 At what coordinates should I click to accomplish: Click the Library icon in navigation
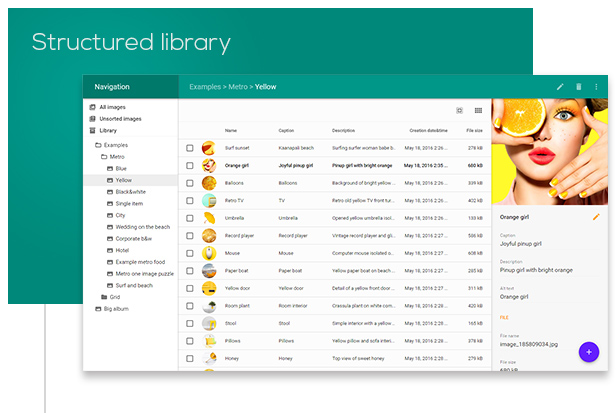93,130
